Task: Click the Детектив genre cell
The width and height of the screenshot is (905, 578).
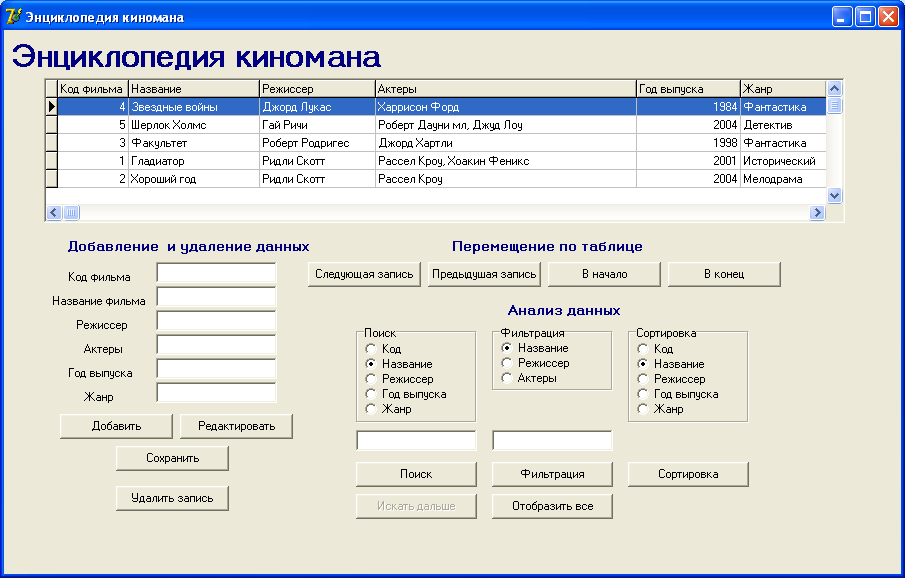Action: (x=784, y=125)
